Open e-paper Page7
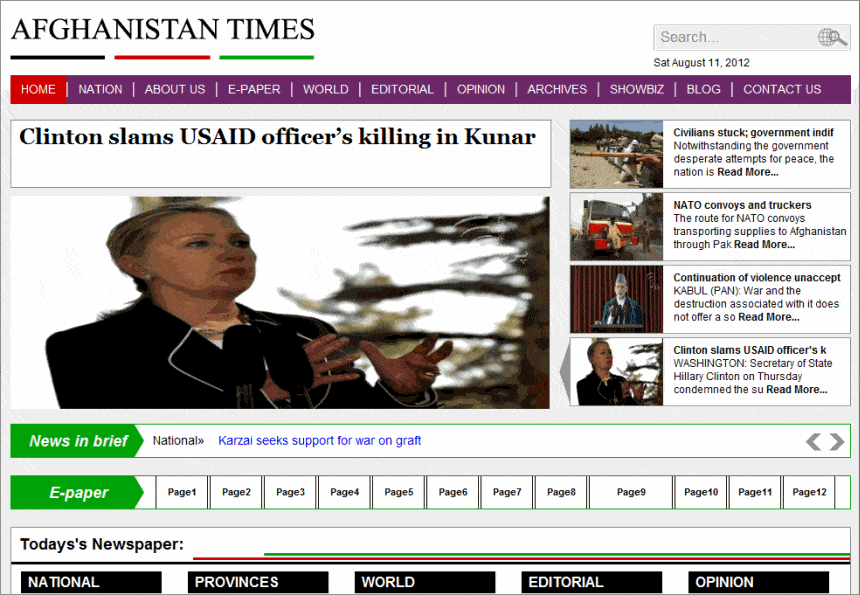The width and height of the screenshot is (860, 595). [507, 492]
